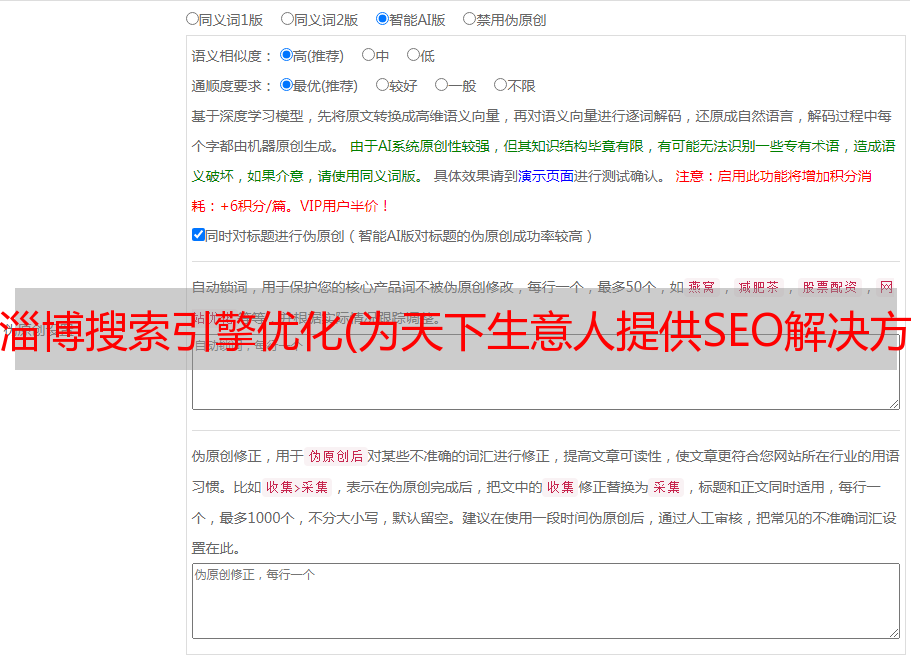Select the 同义词1版 radio option

[x=192, y=19]
